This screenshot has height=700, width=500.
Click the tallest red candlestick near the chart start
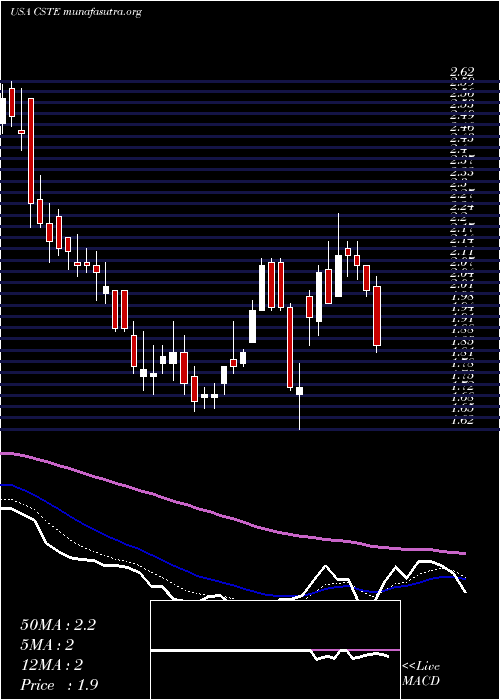click(31, 151)
